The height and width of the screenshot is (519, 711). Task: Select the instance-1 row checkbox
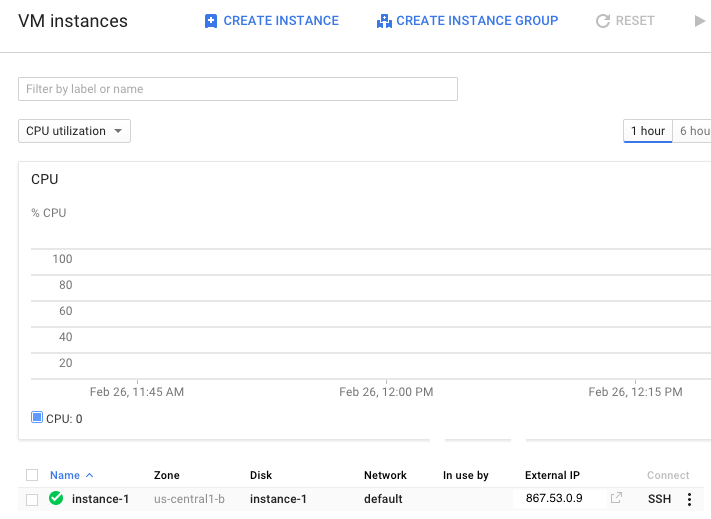(x=32, y=499)
